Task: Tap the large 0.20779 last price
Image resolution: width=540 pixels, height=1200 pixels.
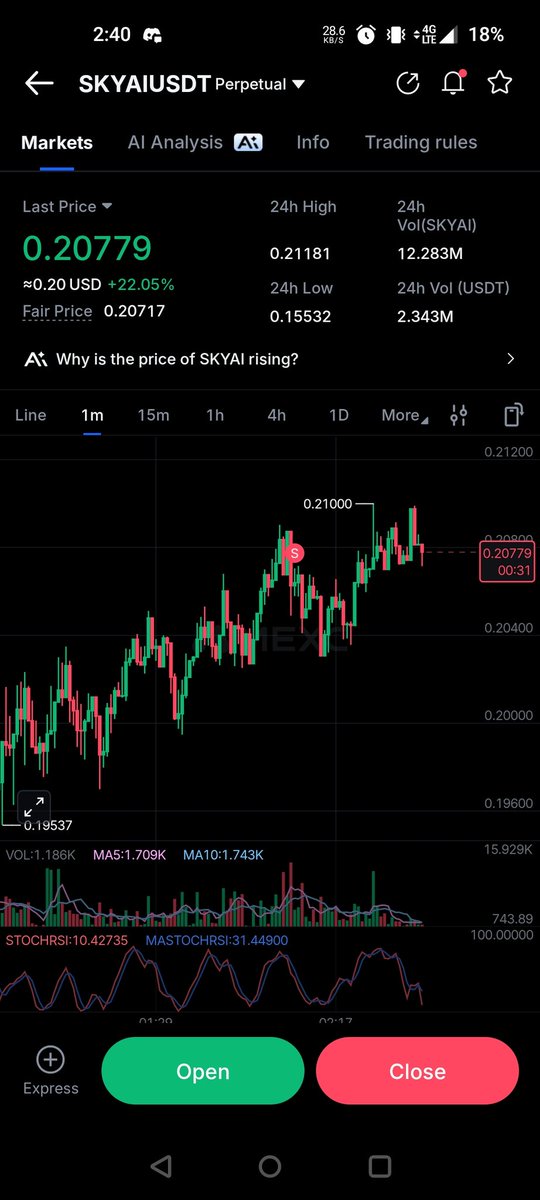Action: click(x=87, y=248)
